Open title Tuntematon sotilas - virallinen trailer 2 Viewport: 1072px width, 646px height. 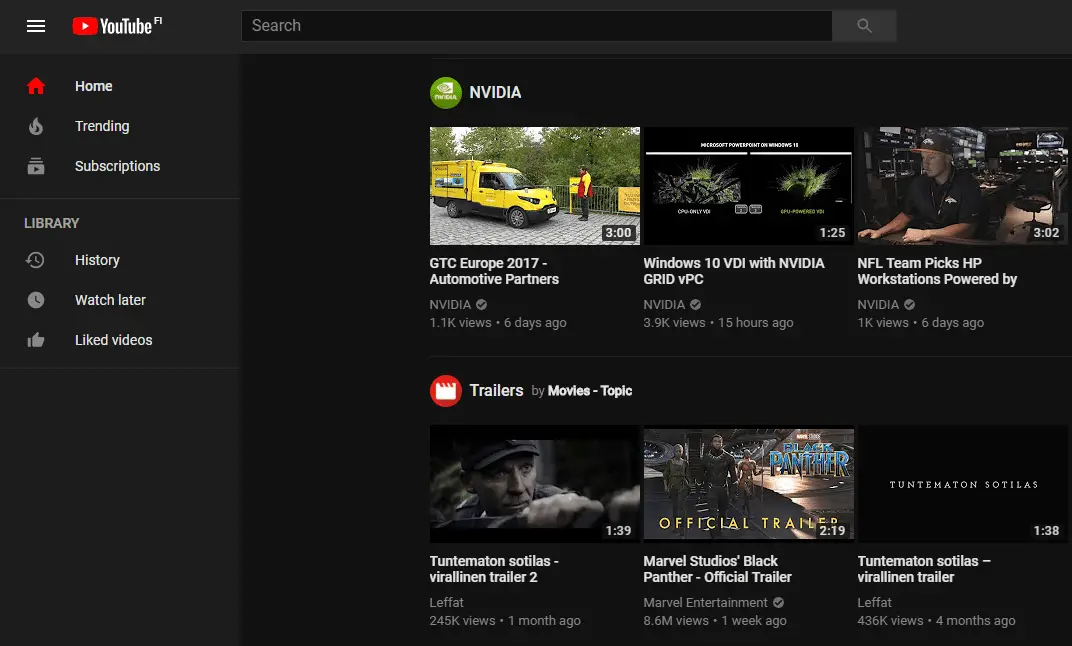pos(494,569)
